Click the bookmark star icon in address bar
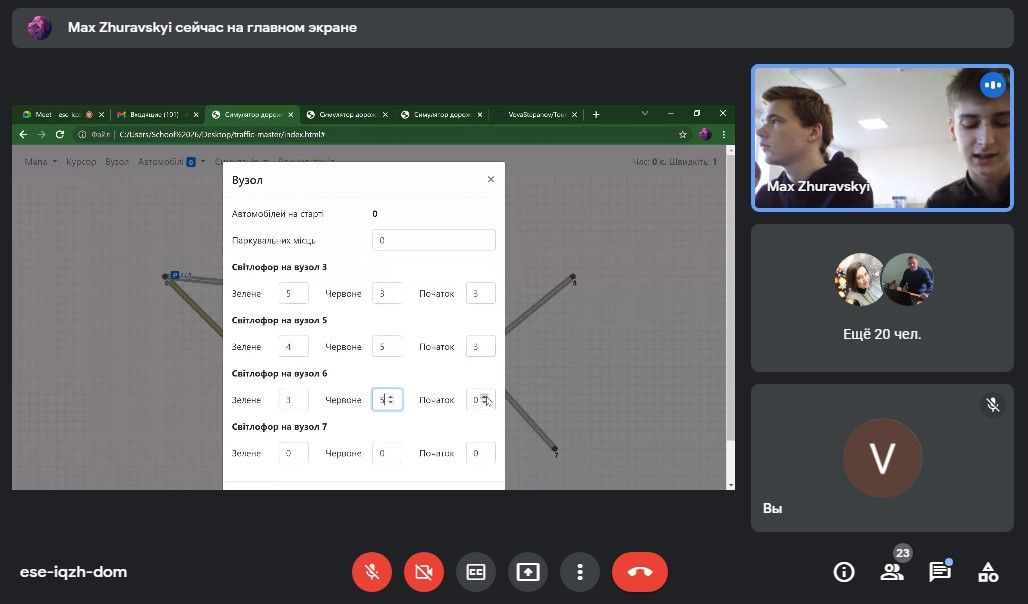Screen dimensions: 1028x604 click(683, 134)
